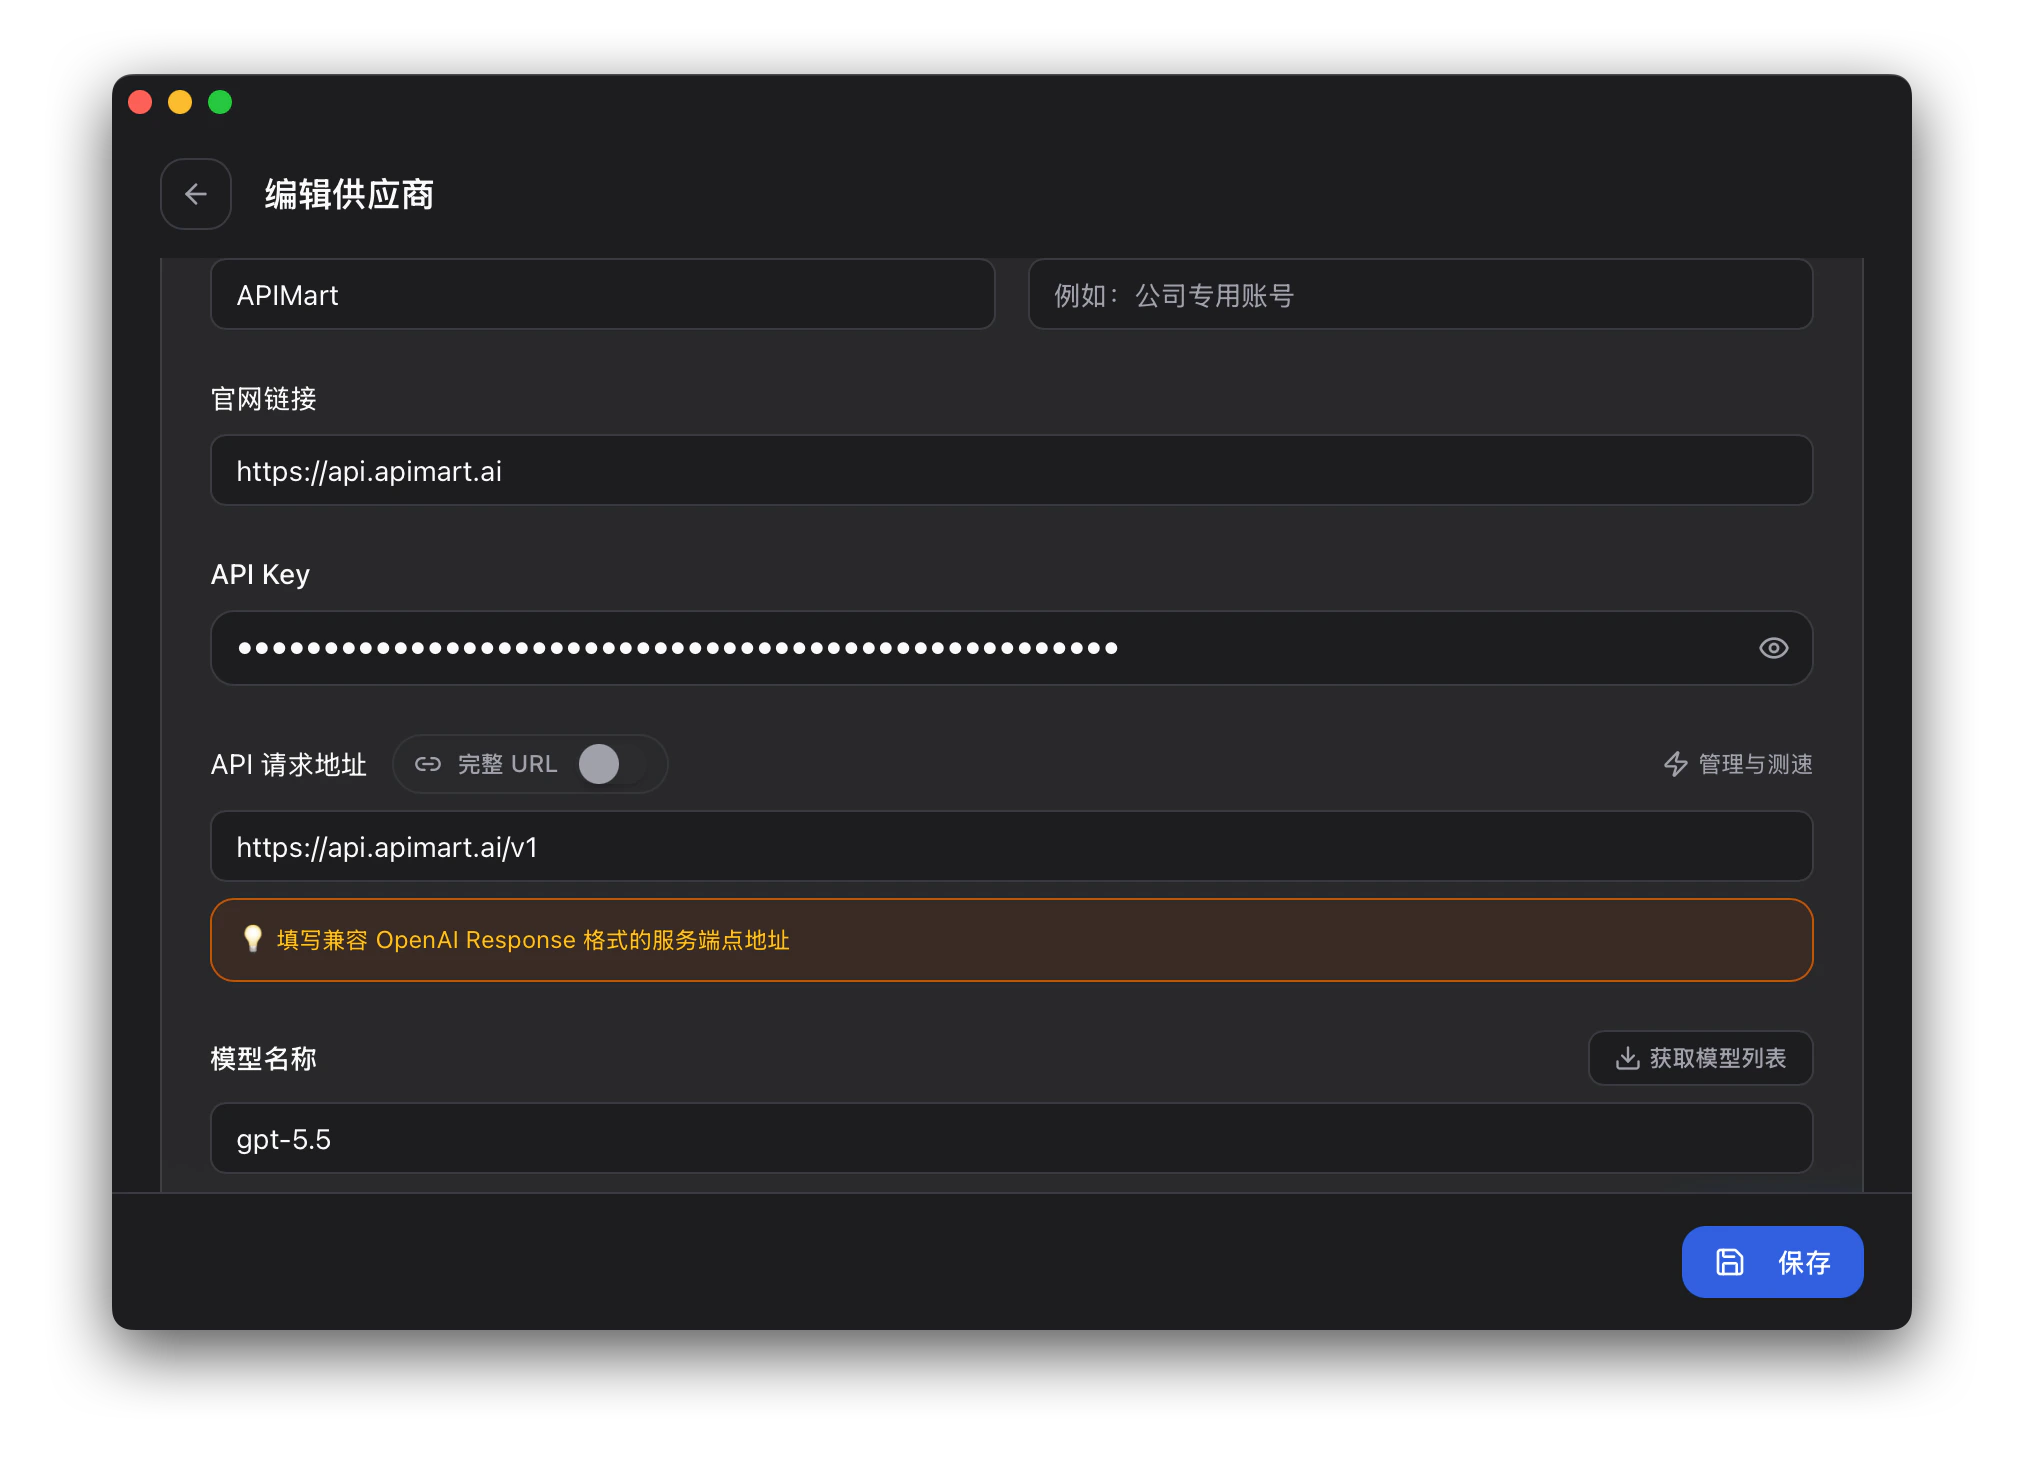Click the 模型名称 label
Viewport: 2024px width, 1480px height.
click(x=264, y=1058)
